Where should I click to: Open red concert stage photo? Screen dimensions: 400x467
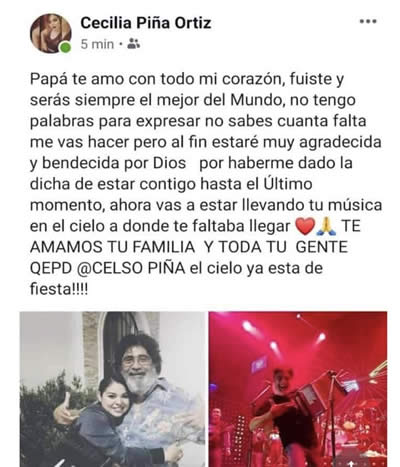tap(298, 389)
